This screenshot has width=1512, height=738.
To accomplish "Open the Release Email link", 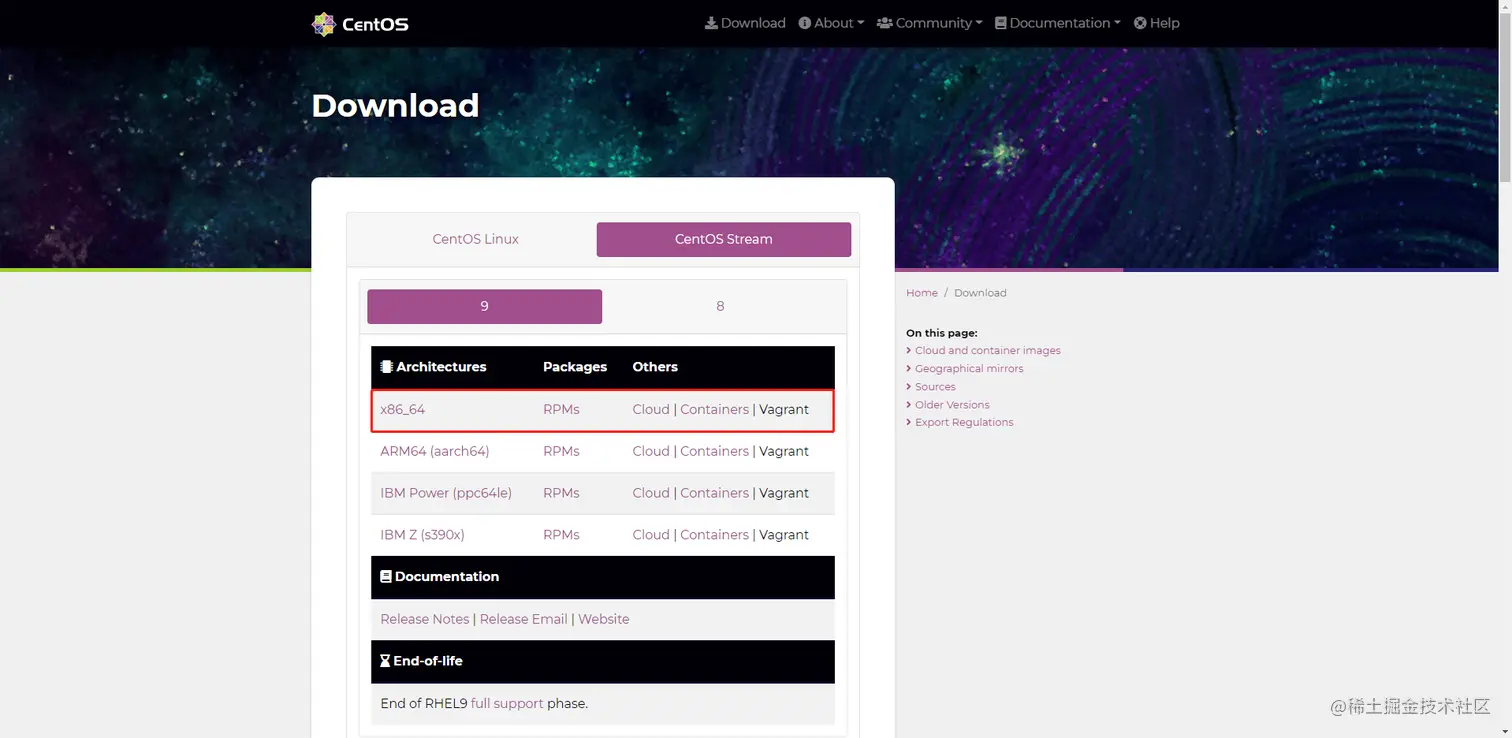I will pos(524,619).
